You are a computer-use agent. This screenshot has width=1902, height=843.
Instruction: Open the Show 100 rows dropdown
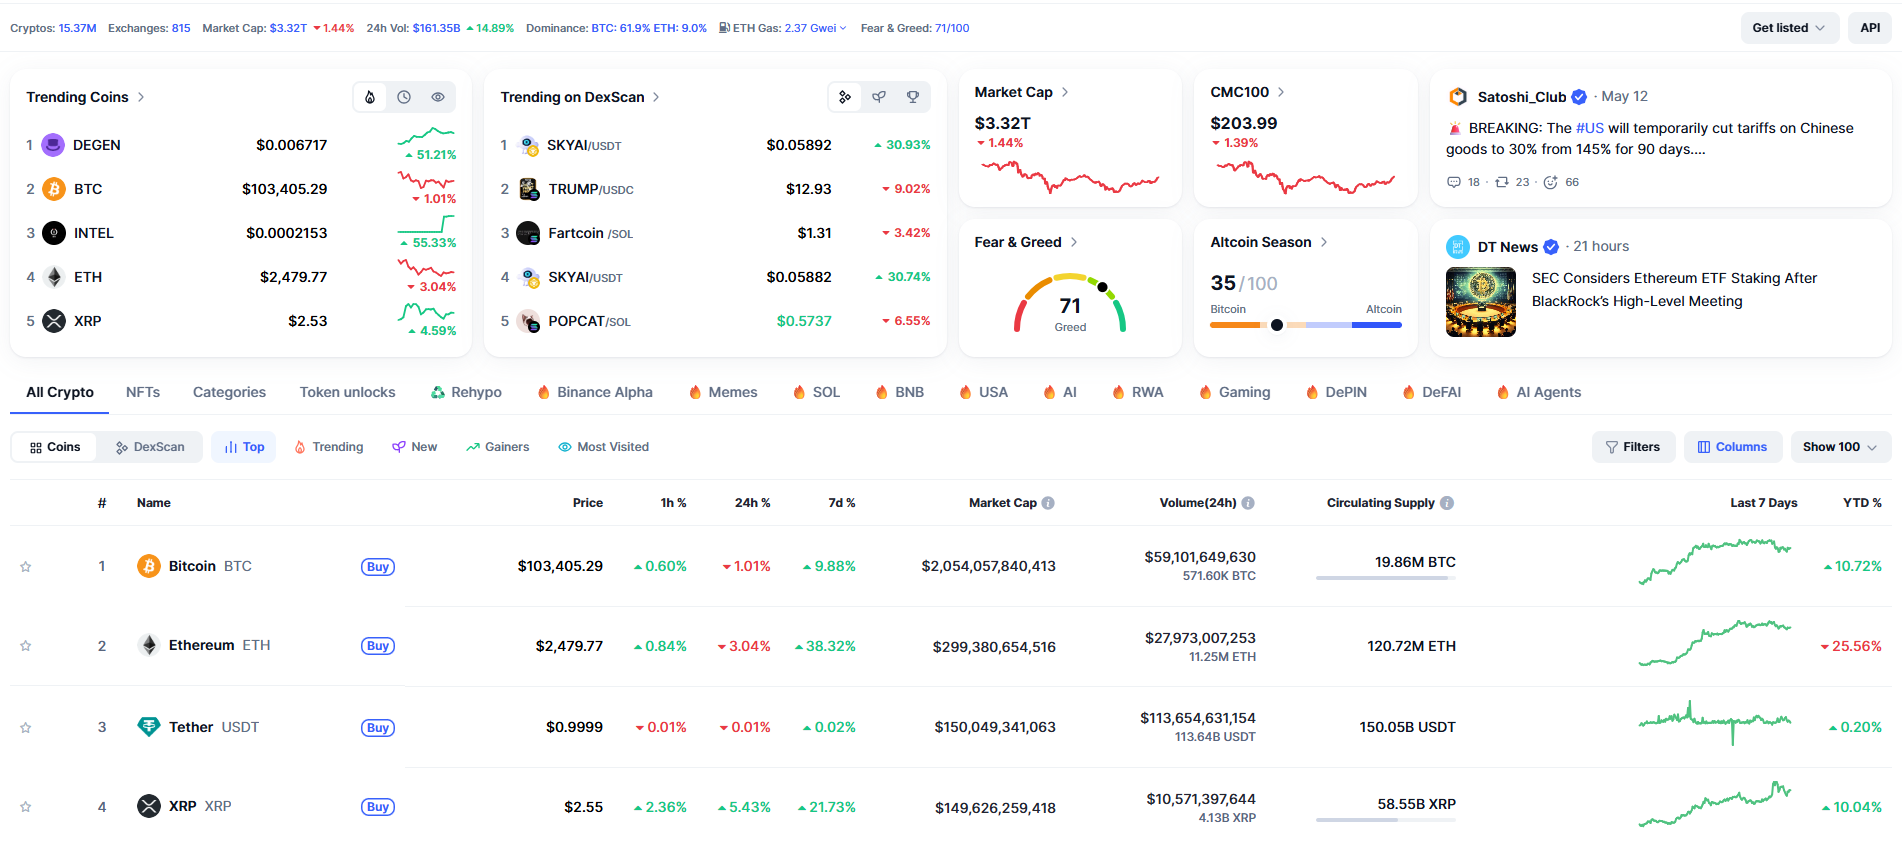tap(1840, 447)
